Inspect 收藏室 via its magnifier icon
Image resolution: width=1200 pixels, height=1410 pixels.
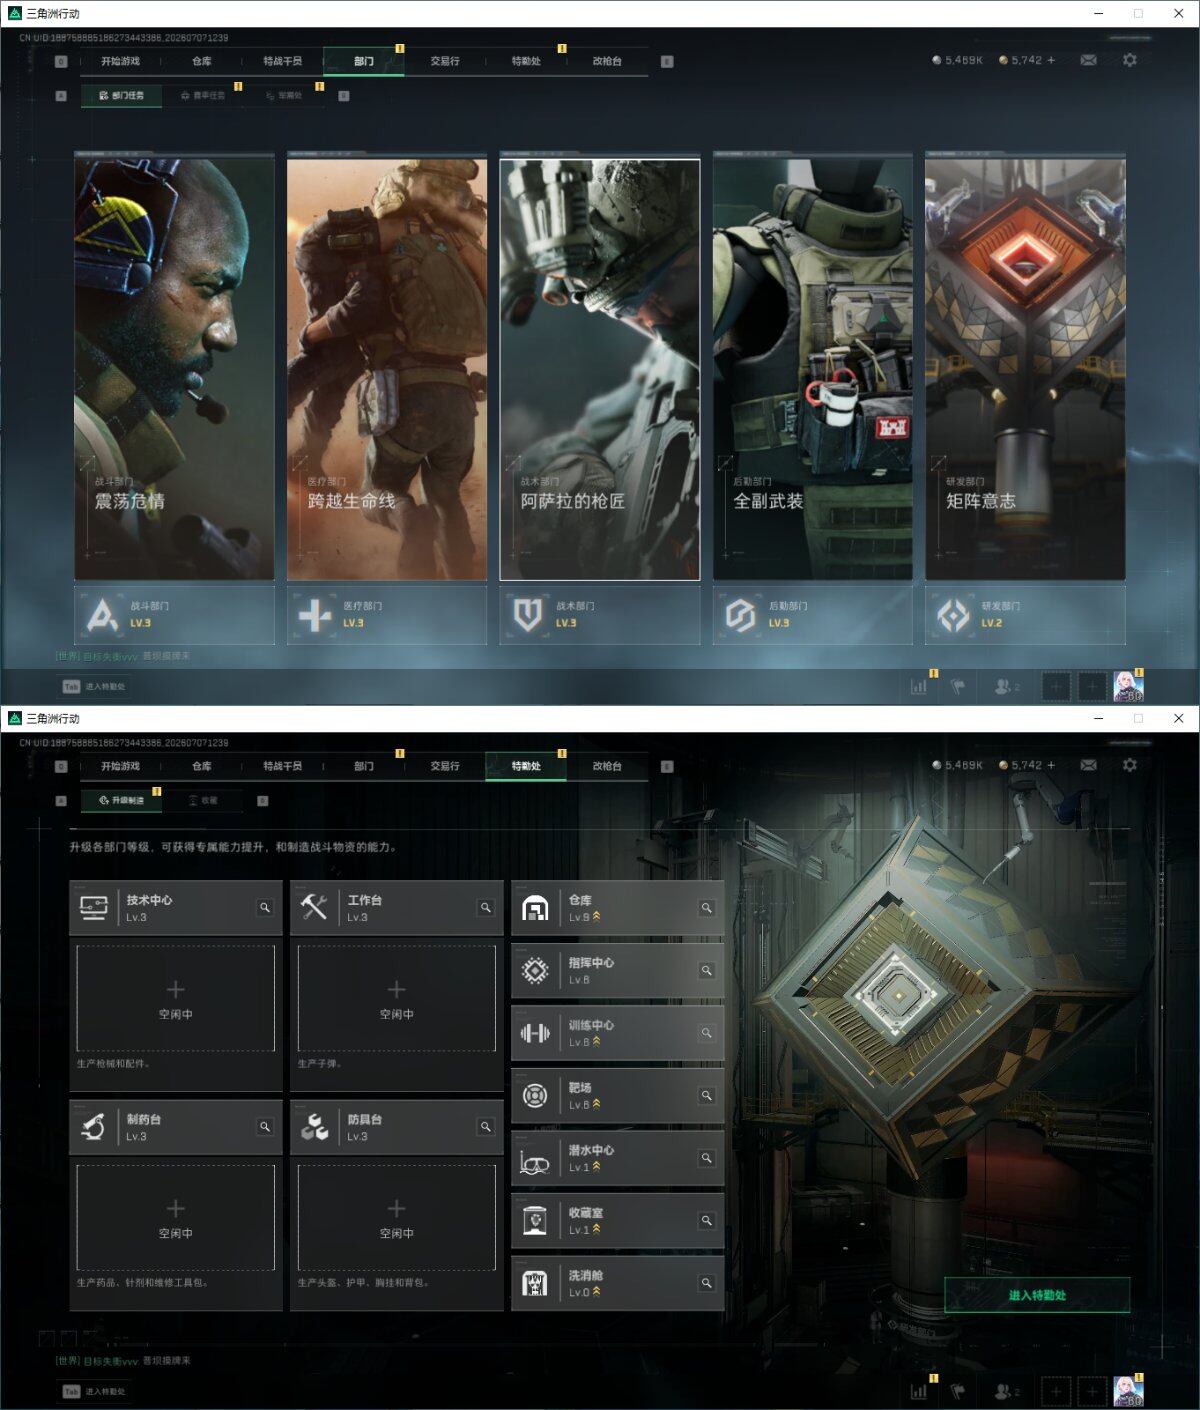tap(707, 1220)
